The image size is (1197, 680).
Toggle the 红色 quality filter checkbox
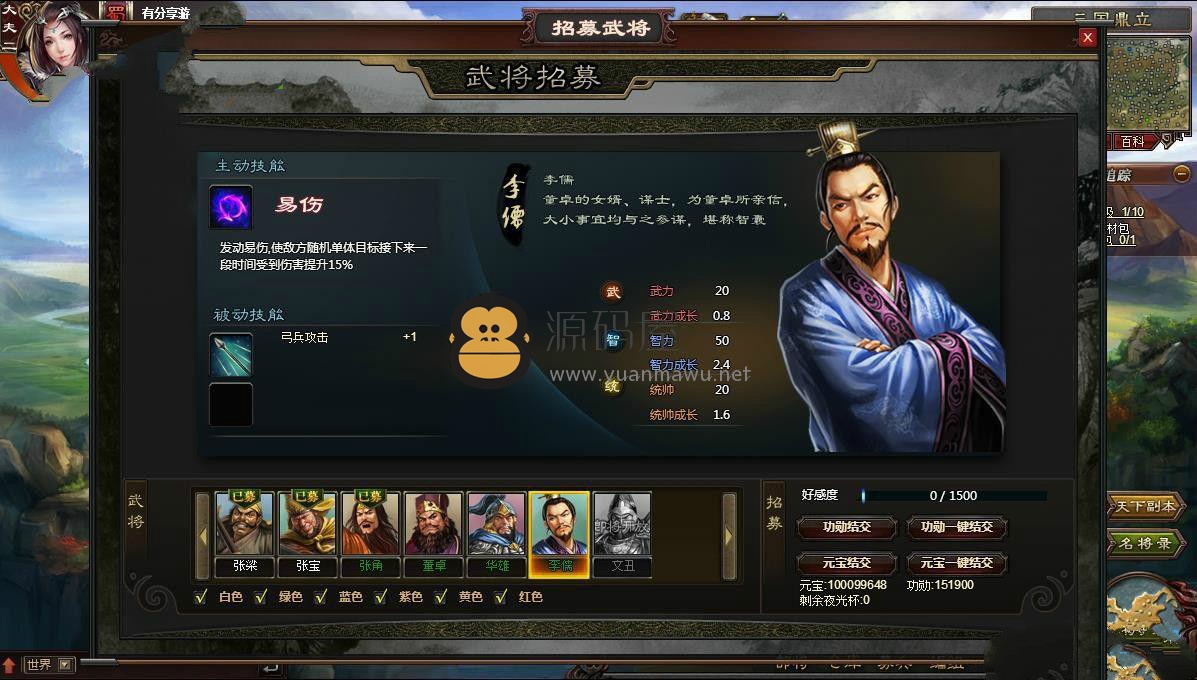501,596
